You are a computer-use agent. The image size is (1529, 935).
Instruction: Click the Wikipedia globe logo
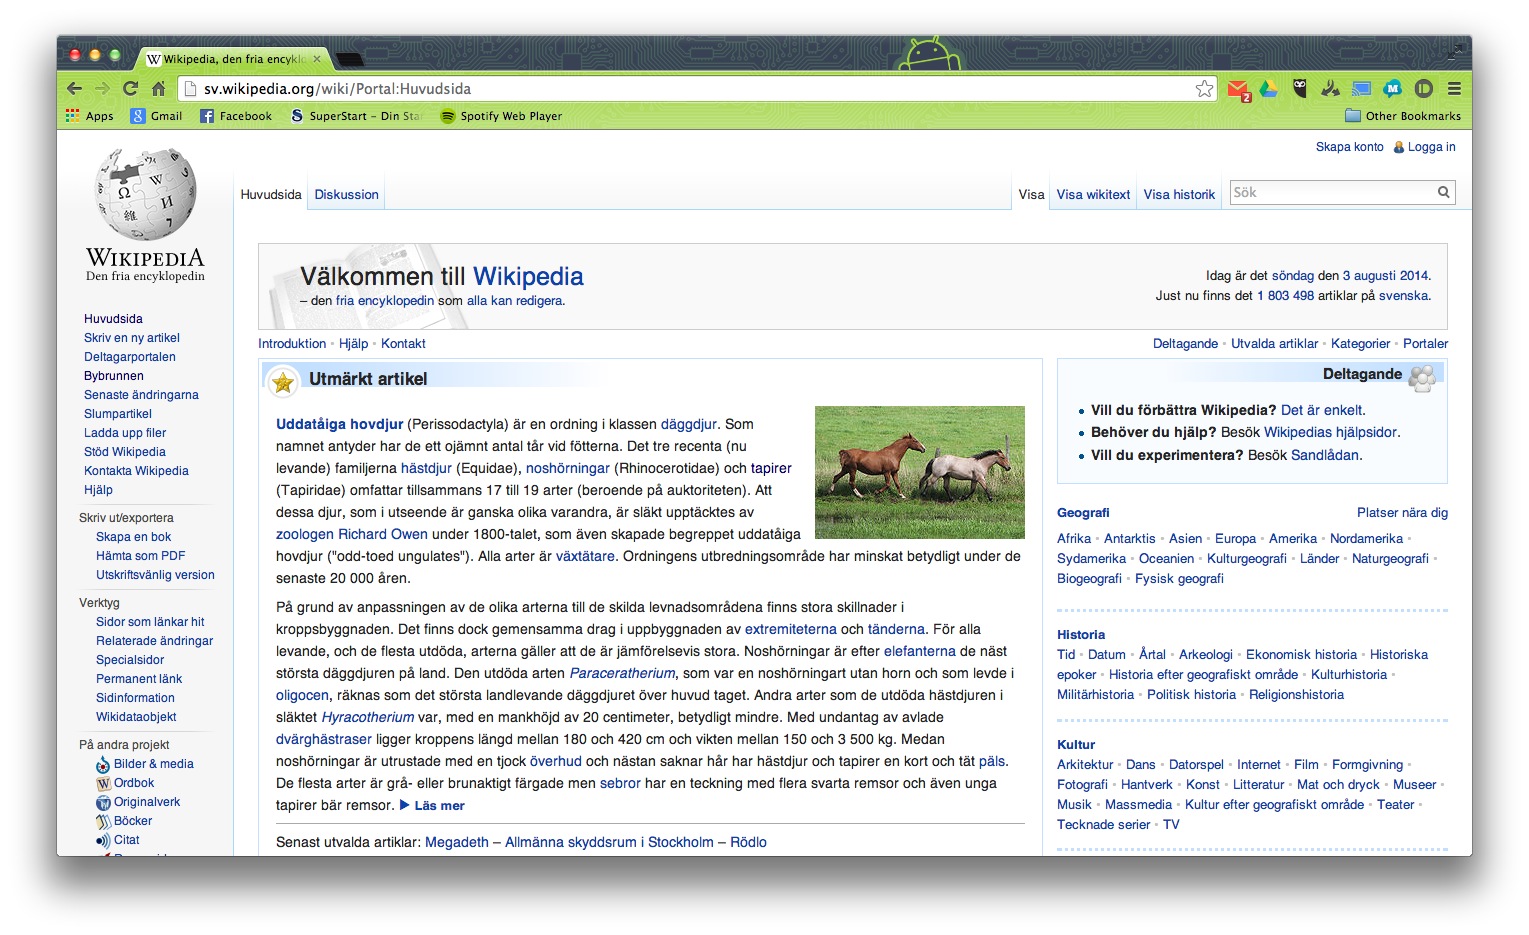coord(146,194)
